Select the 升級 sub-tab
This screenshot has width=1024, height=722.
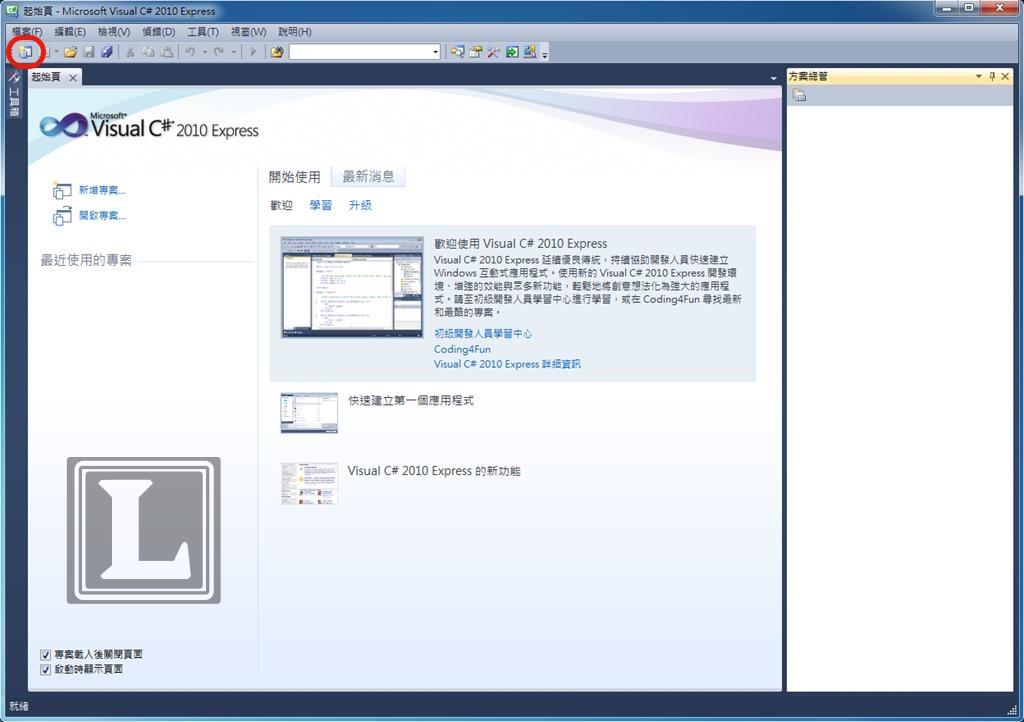[x=360, y=205]
